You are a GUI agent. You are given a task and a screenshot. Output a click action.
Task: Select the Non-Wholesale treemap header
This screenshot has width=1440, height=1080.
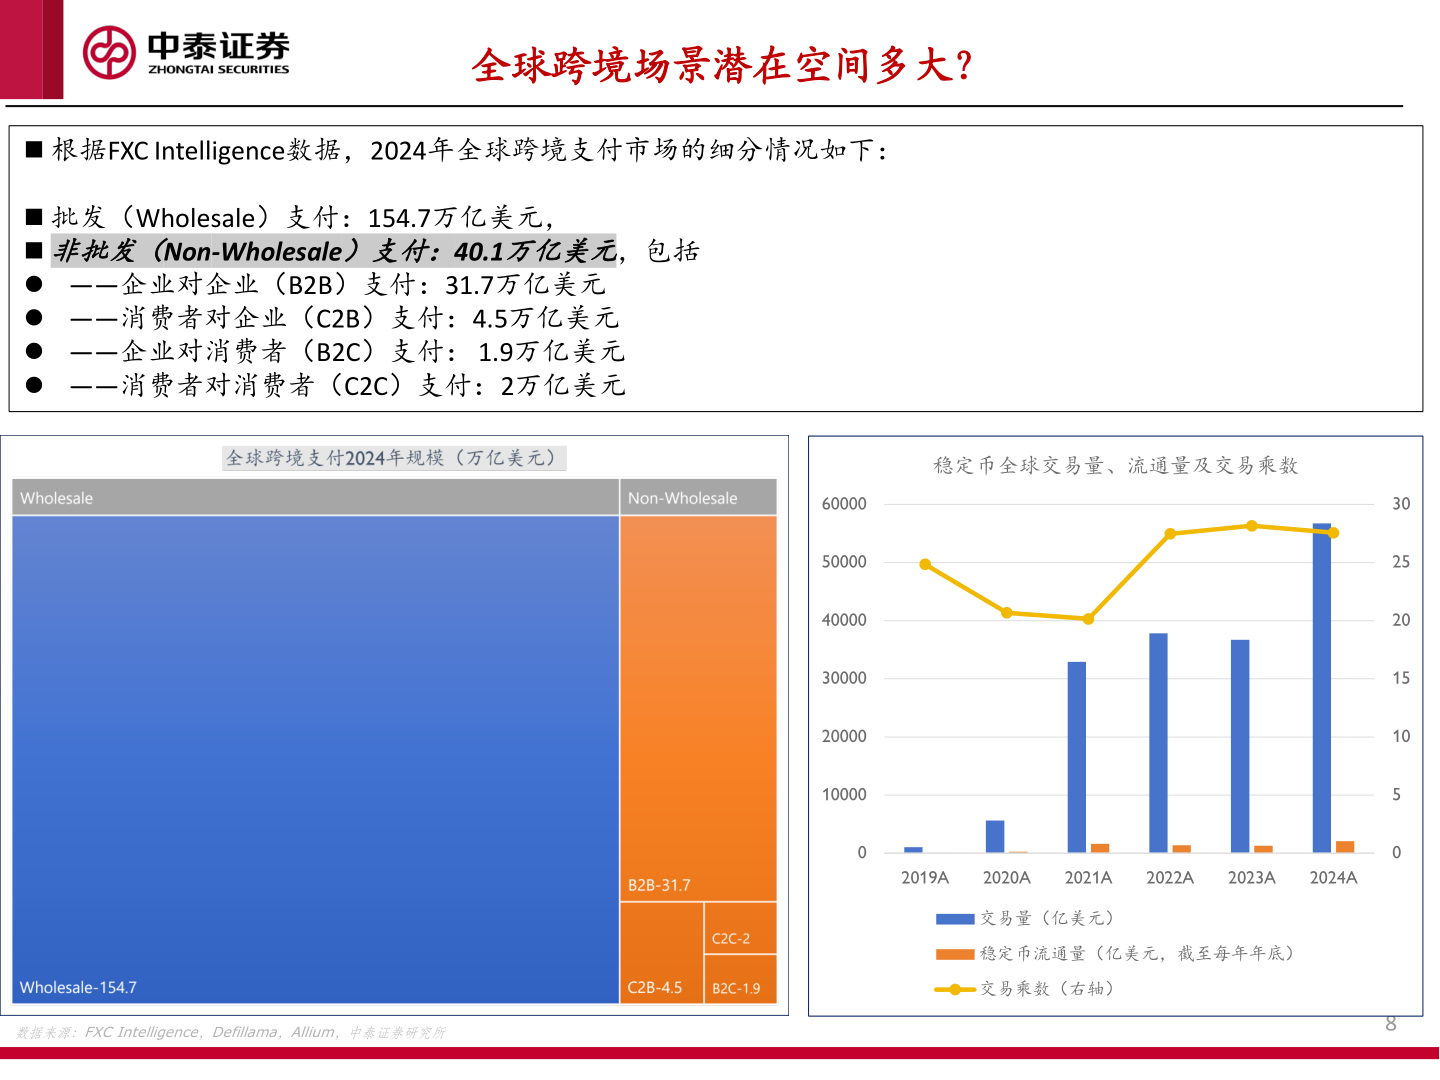click(x=698, y=498)
